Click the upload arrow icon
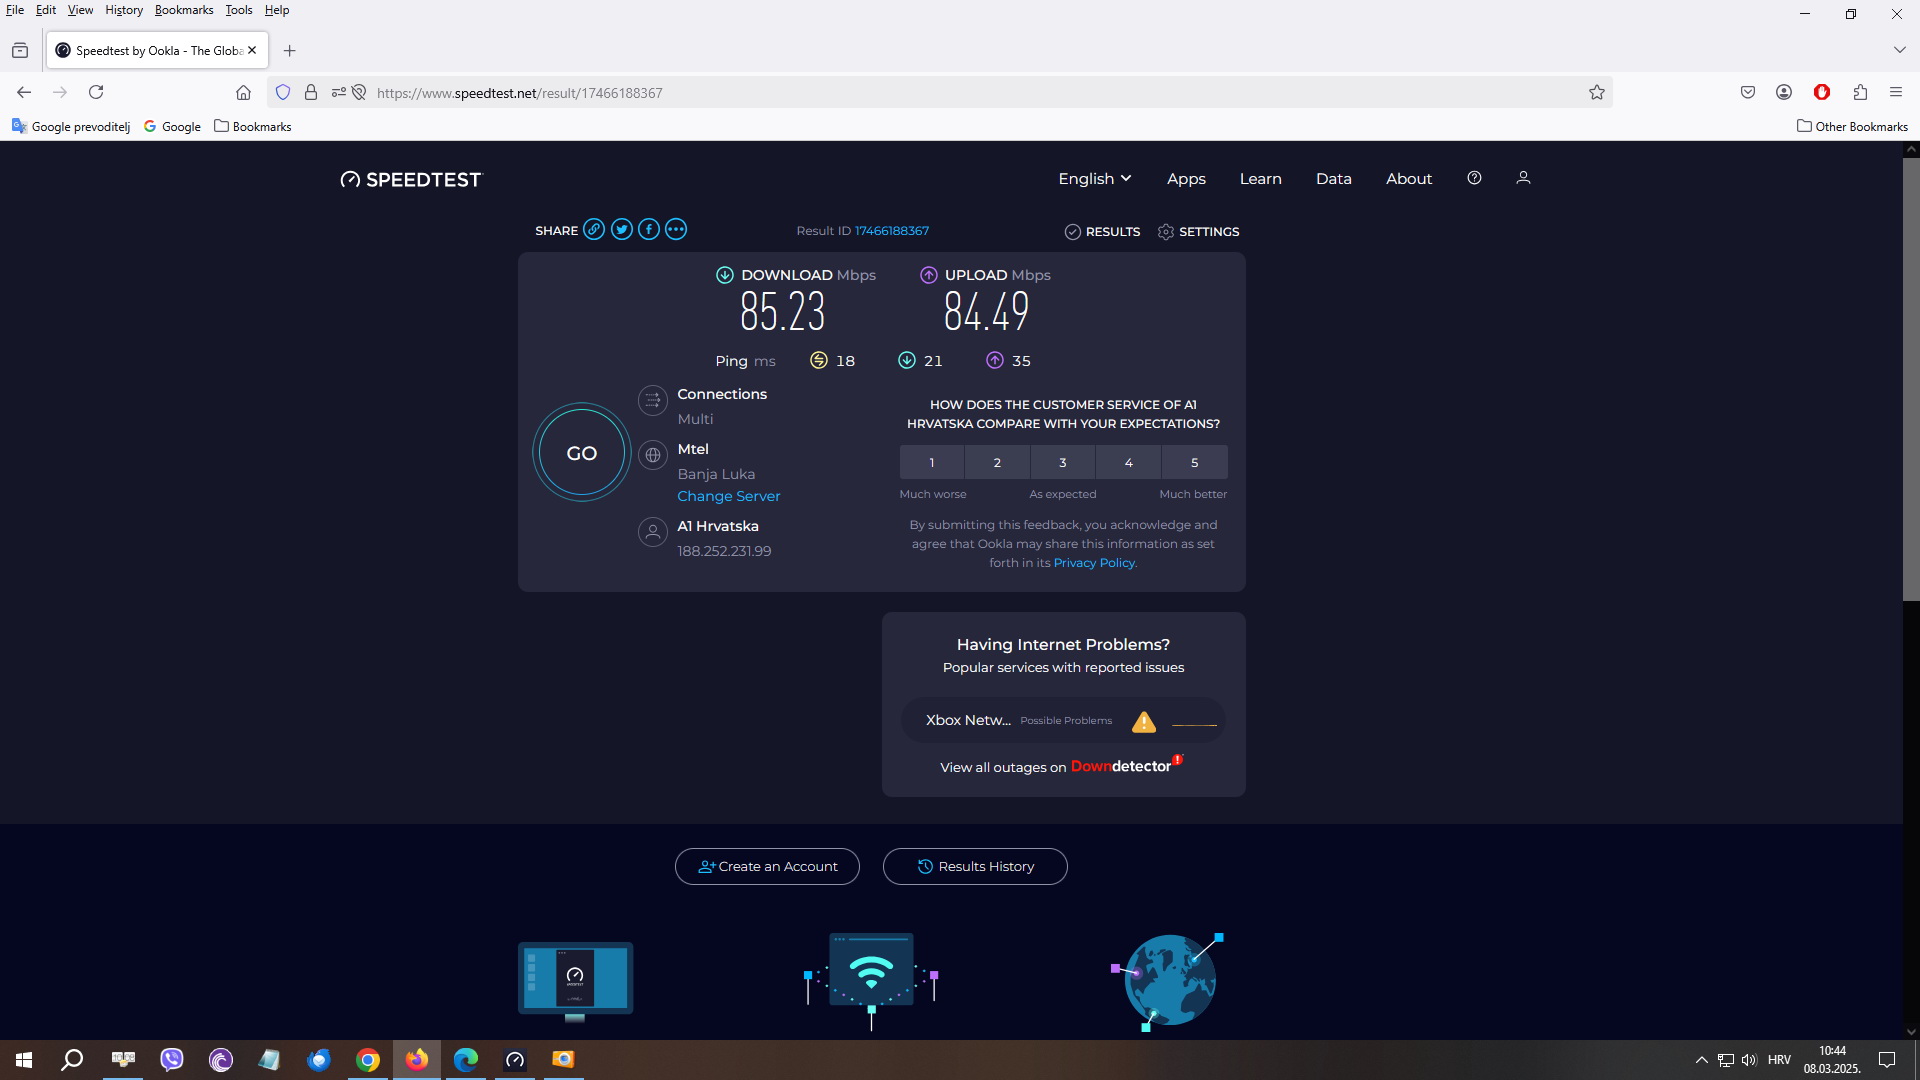 click(x=929, y=275)
